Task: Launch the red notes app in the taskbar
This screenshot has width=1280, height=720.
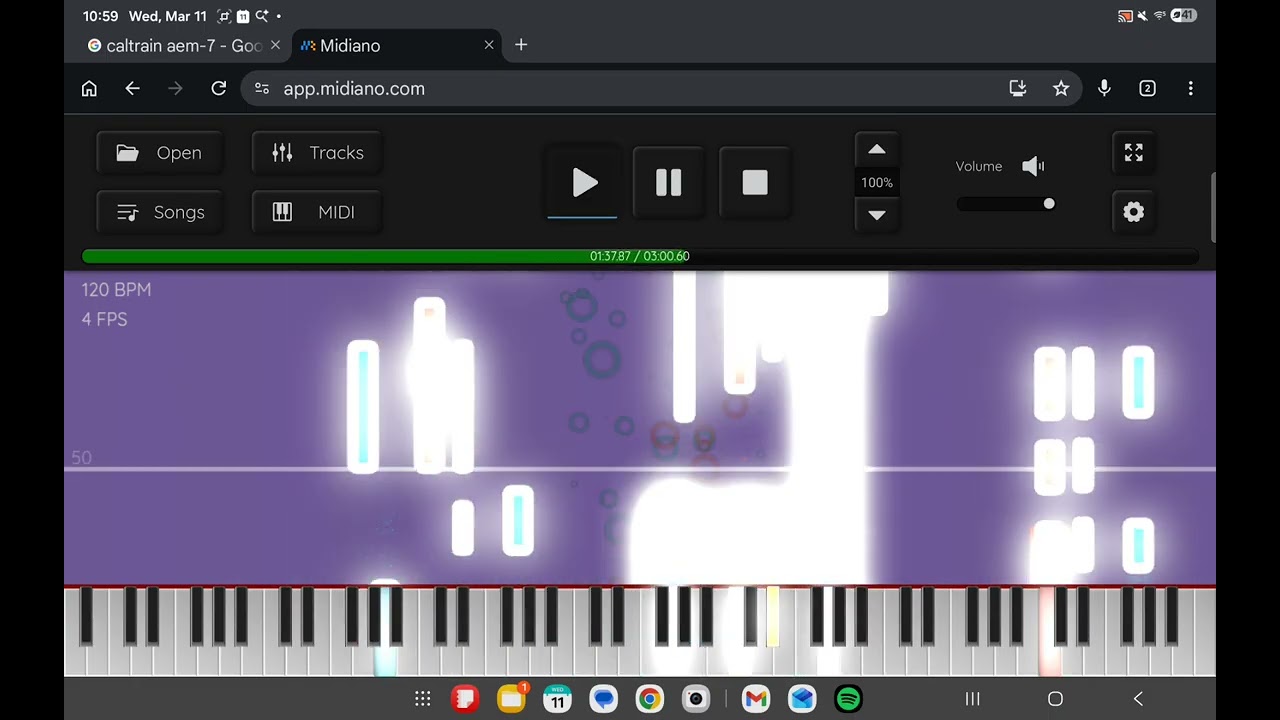Action: [465, 699]
